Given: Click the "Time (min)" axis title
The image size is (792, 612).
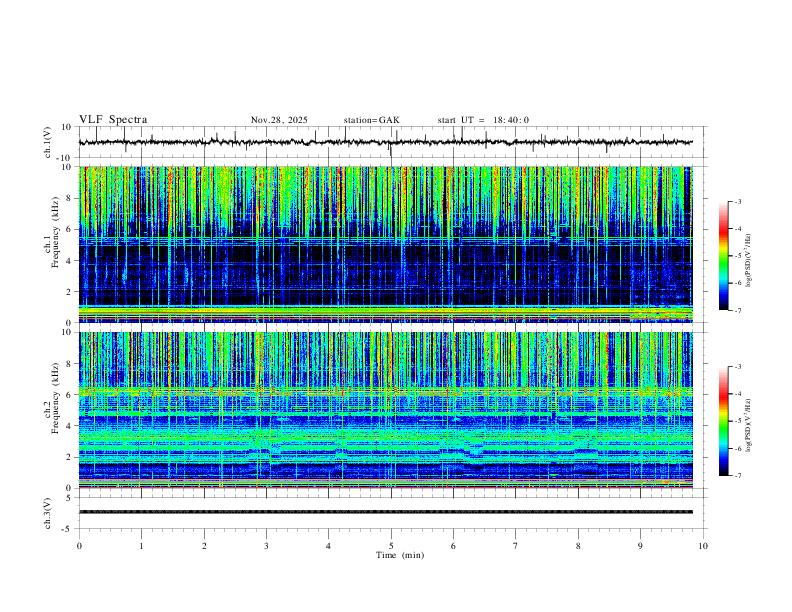Looking at the screenshot, I should tap(400, 555).
